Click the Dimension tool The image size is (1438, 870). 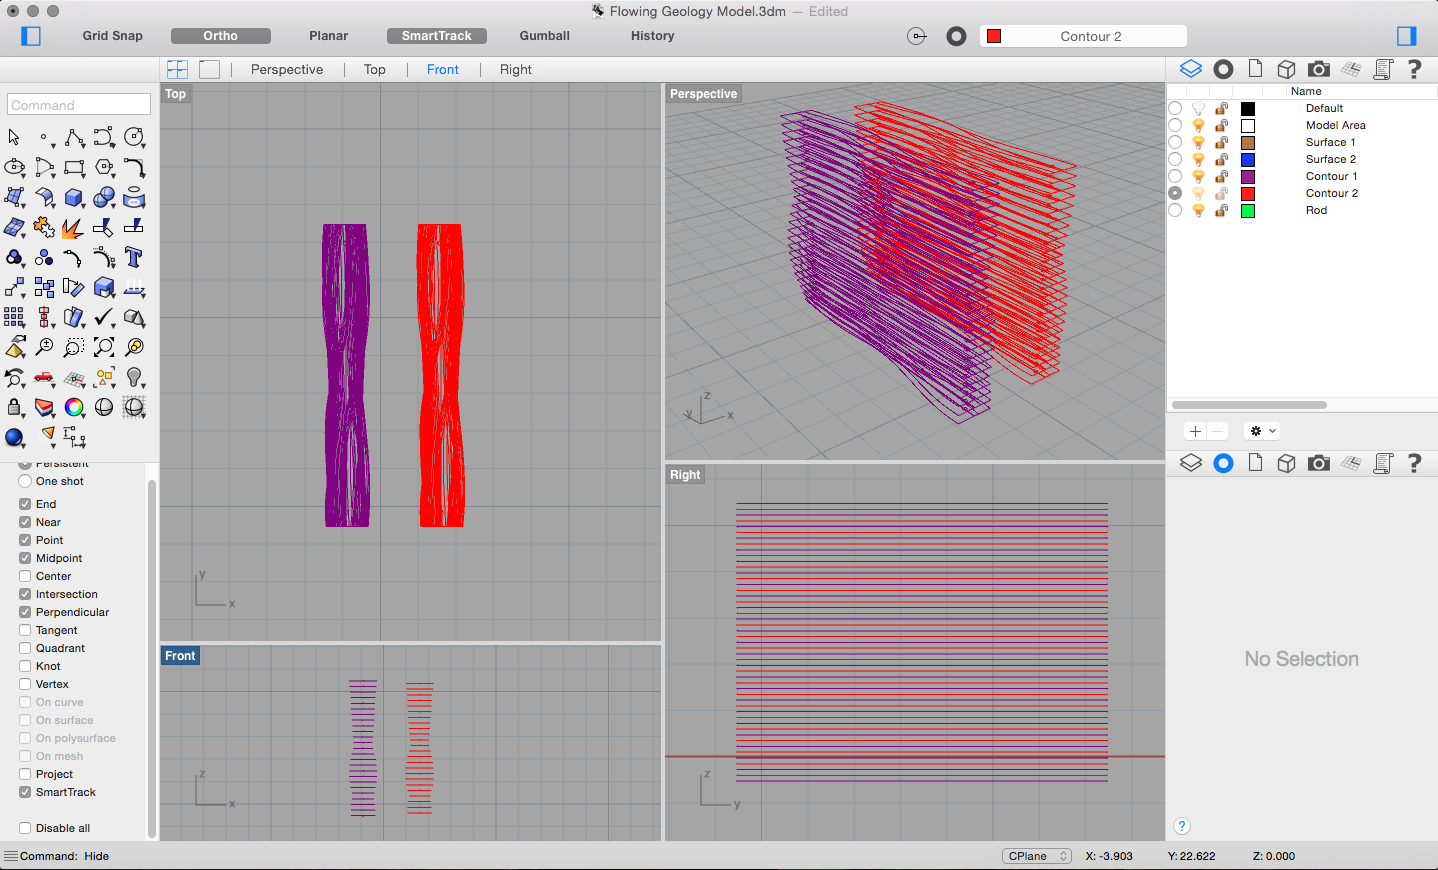click(x=74, y=437)
